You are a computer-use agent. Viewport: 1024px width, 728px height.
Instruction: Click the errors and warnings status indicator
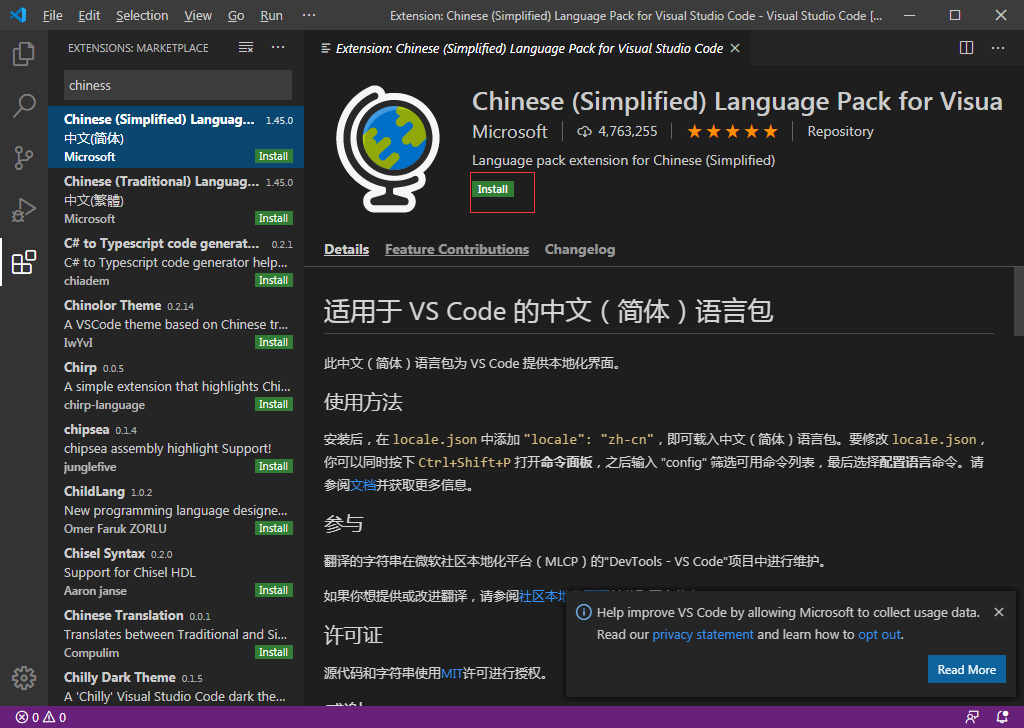click(41, 718)
